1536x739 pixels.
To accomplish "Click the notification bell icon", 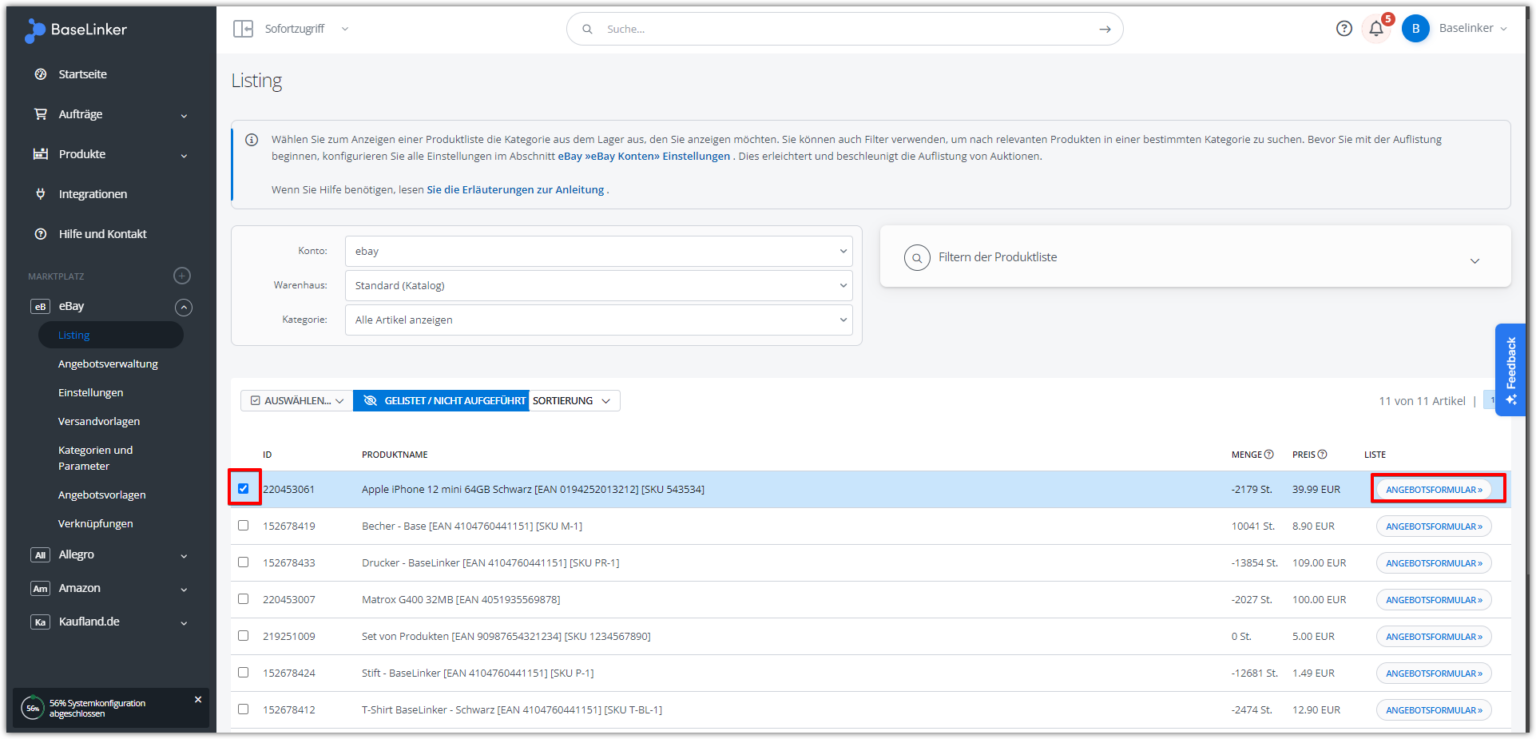I will [1376, 29].
